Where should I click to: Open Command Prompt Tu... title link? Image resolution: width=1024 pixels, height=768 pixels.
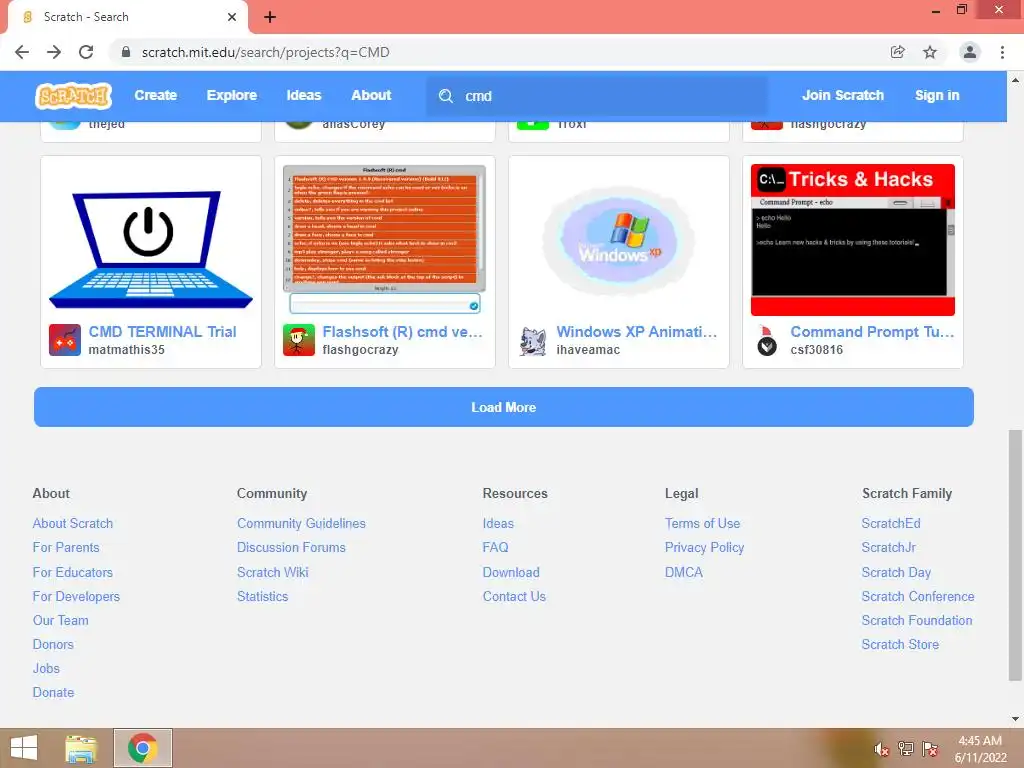click(x=872, y=332)
